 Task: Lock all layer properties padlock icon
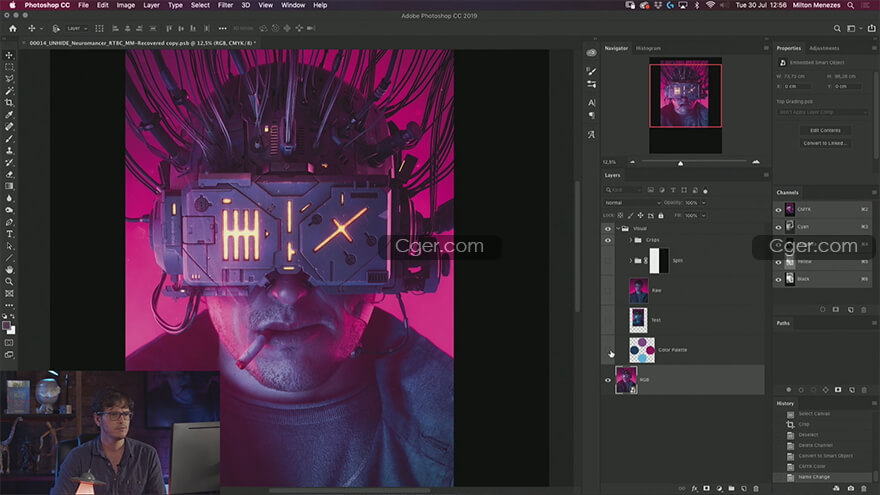coord(661,216)
